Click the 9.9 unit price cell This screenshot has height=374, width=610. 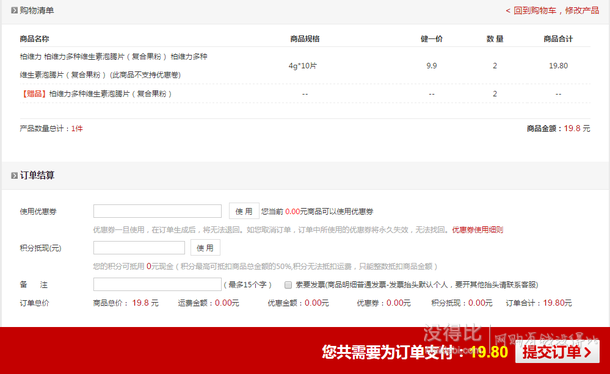tap(431, 66)
